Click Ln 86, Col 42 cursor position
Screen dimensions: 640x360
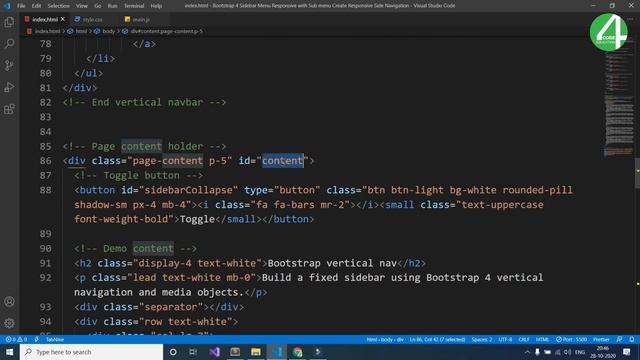(437, 340)
